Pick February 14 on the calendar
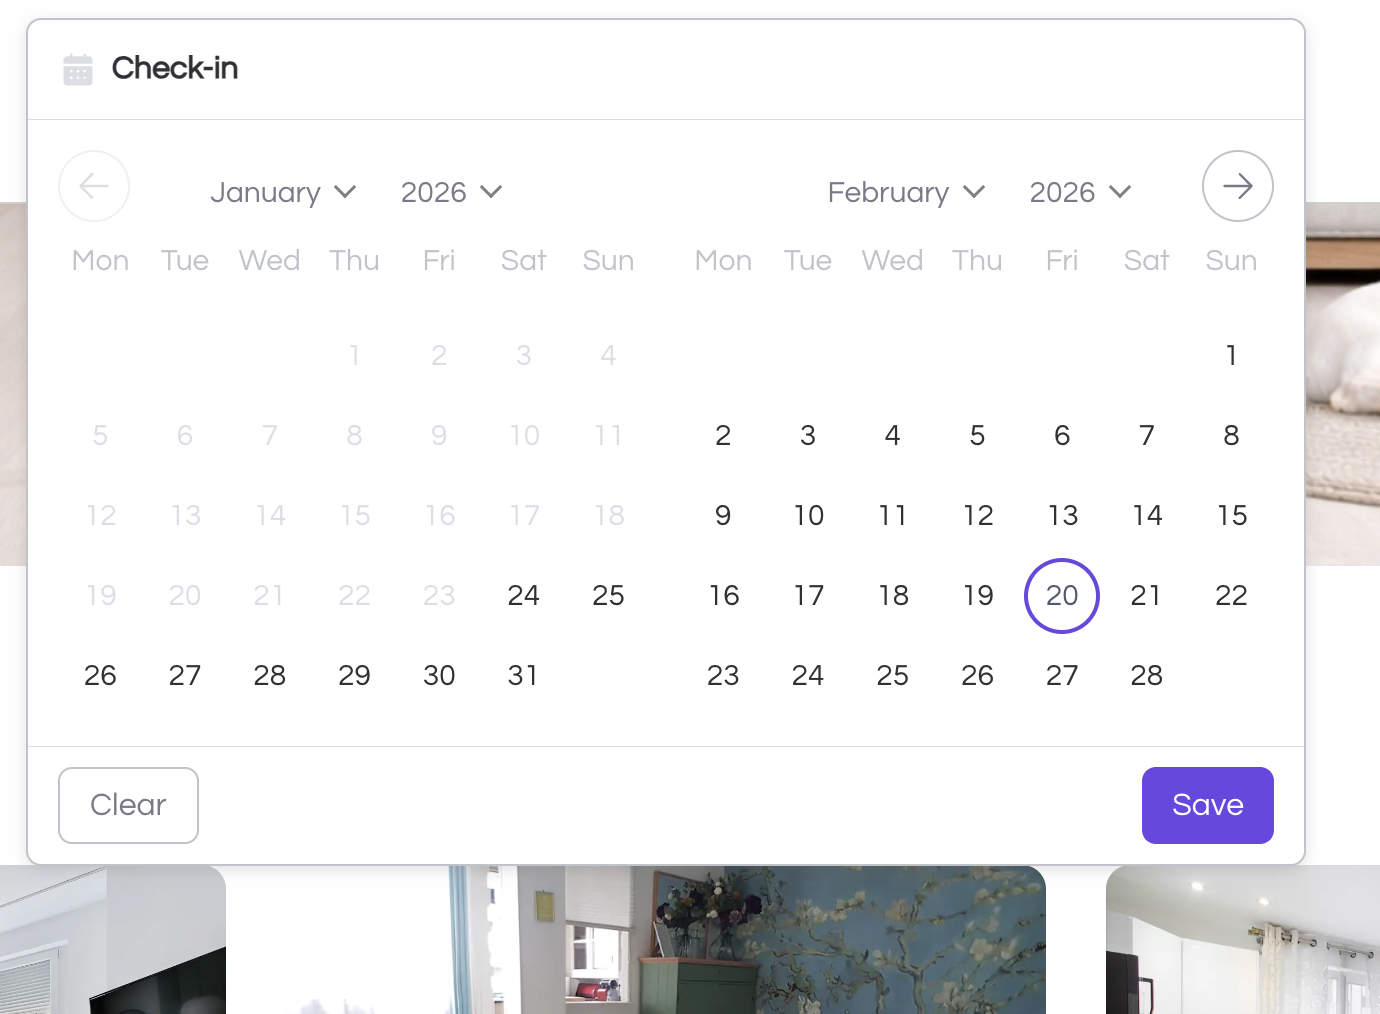Screen dimensions: 1380x1014 [x=1147, y=516]
